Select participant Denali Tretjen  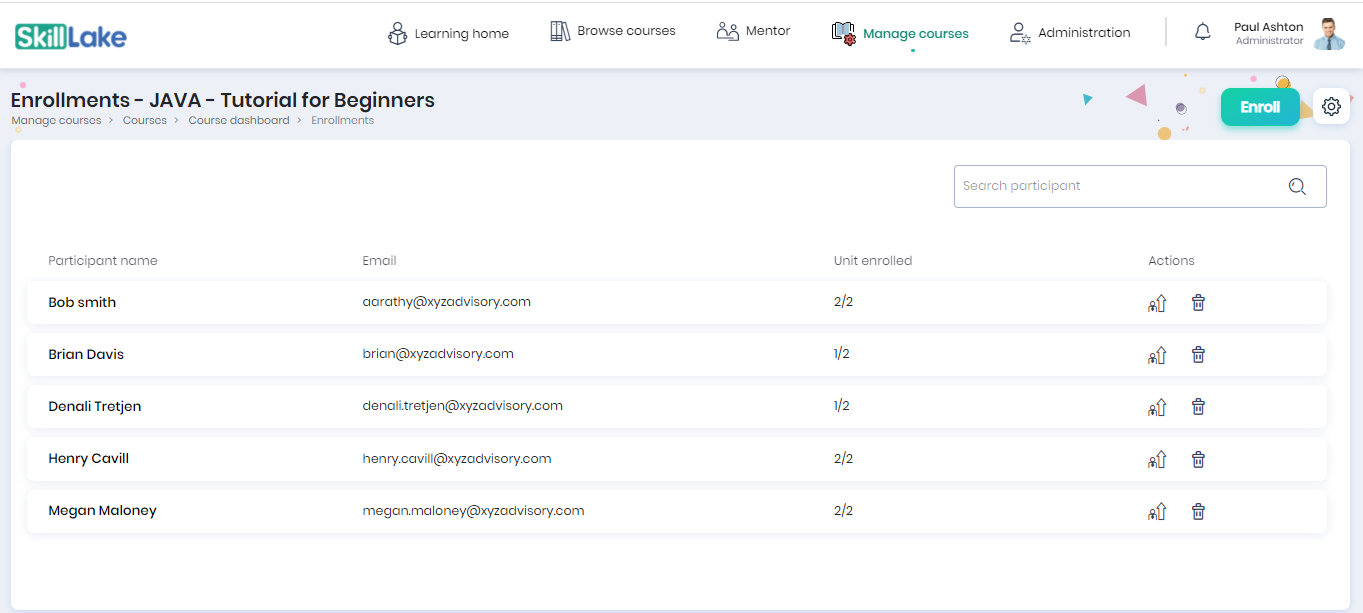coord(95,406)
